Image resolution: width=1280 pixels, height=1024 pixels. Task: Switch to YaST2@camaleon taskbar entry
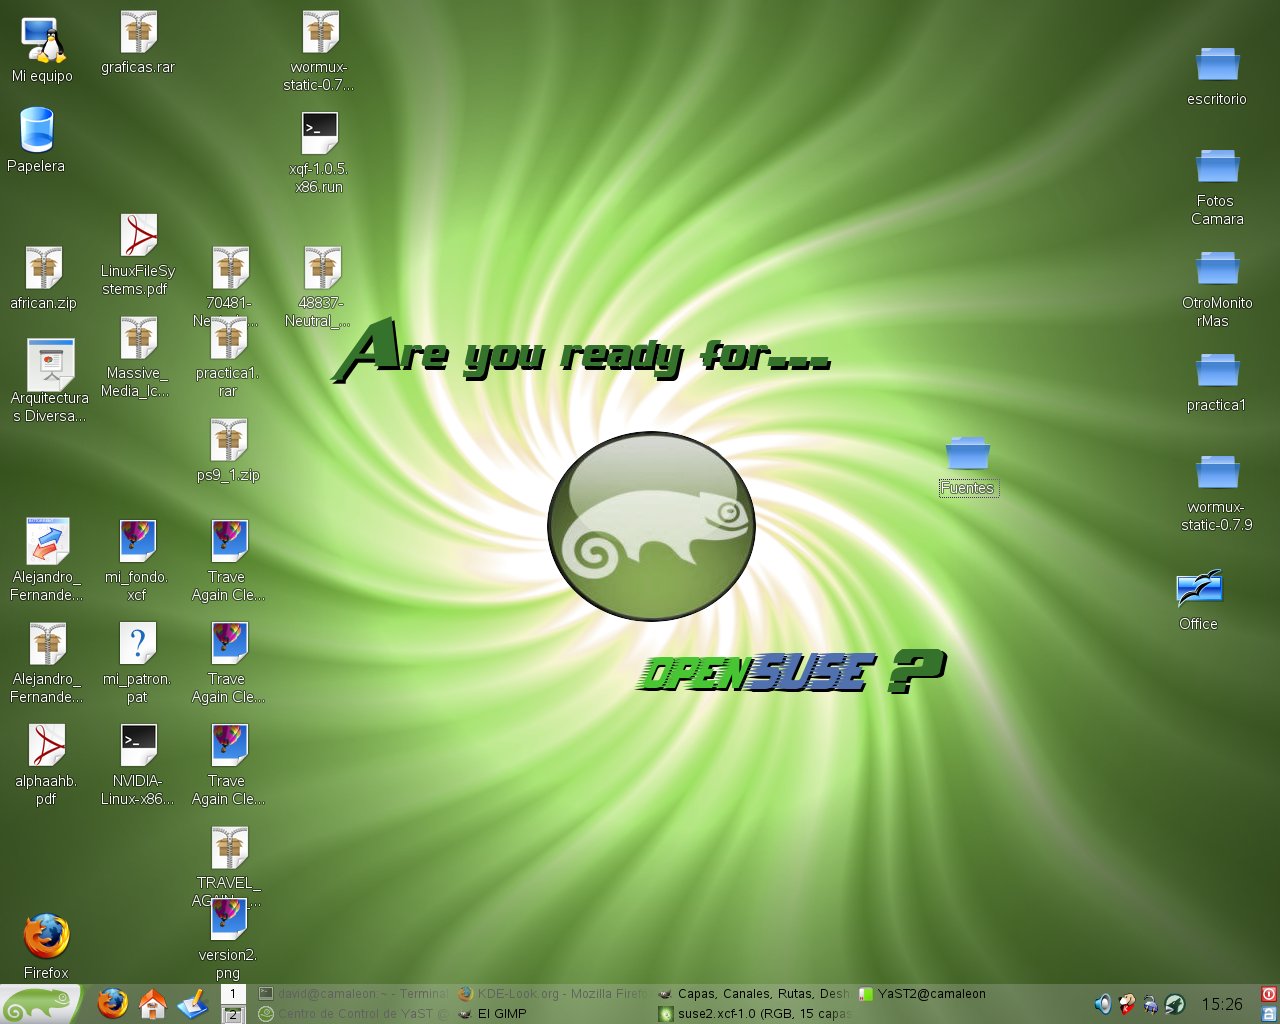953,994
